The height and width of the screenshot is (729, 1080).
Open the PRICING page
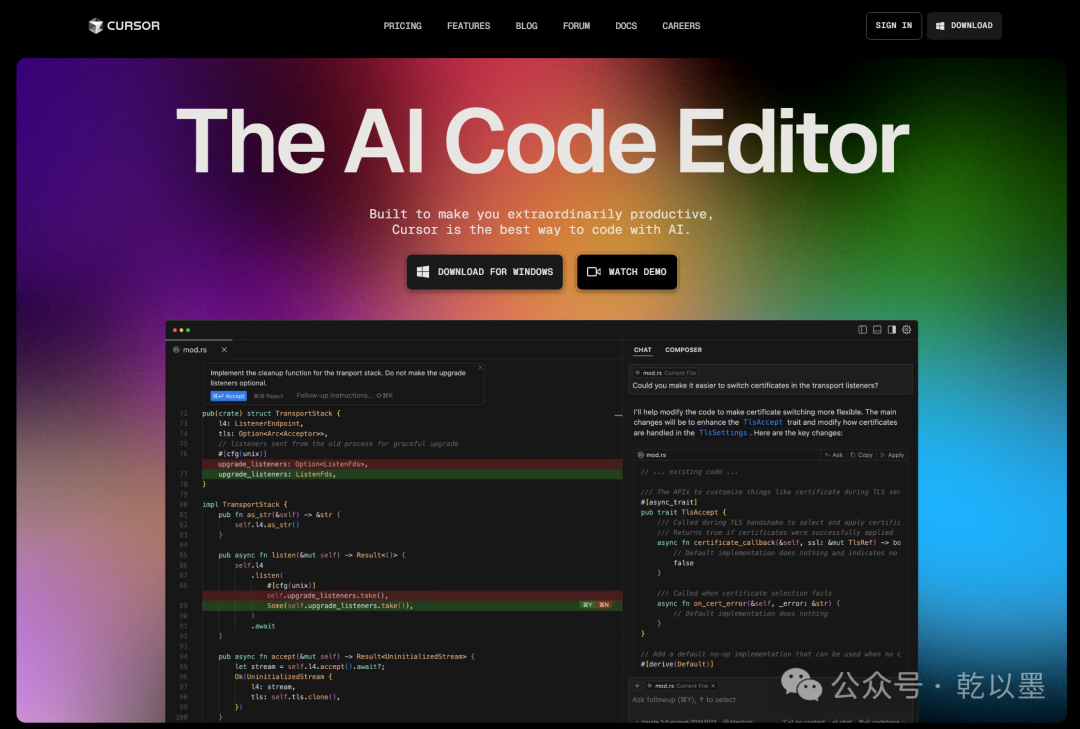pos(402,25)
